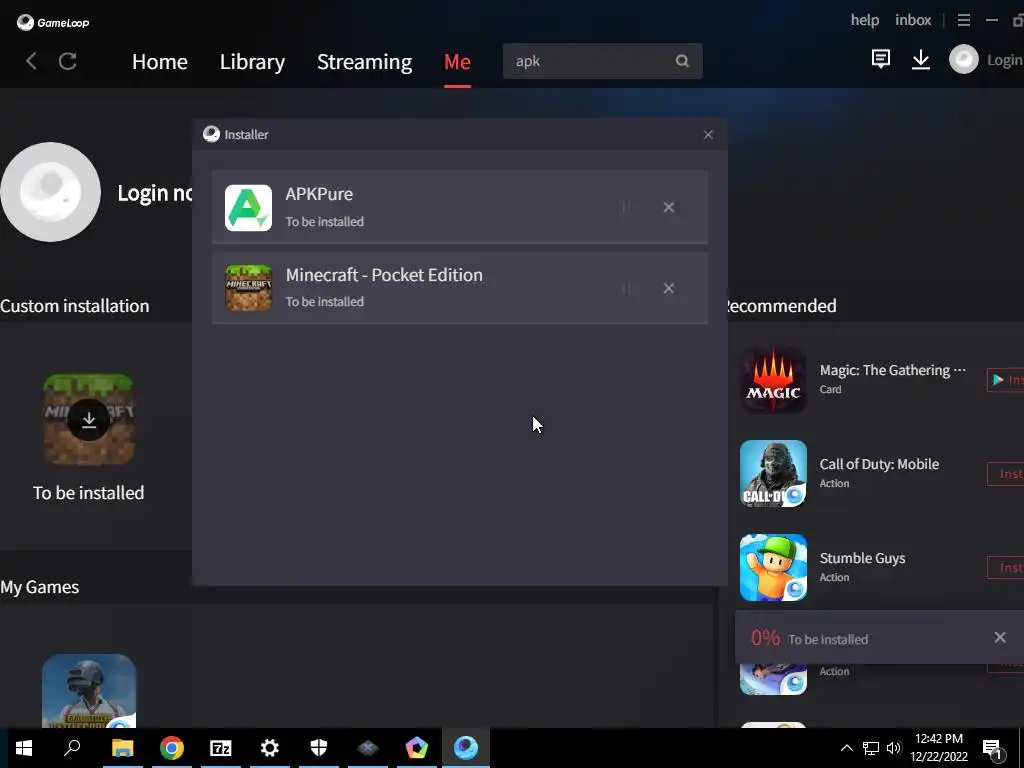Pause the APKPure installation

click(626, 207)
